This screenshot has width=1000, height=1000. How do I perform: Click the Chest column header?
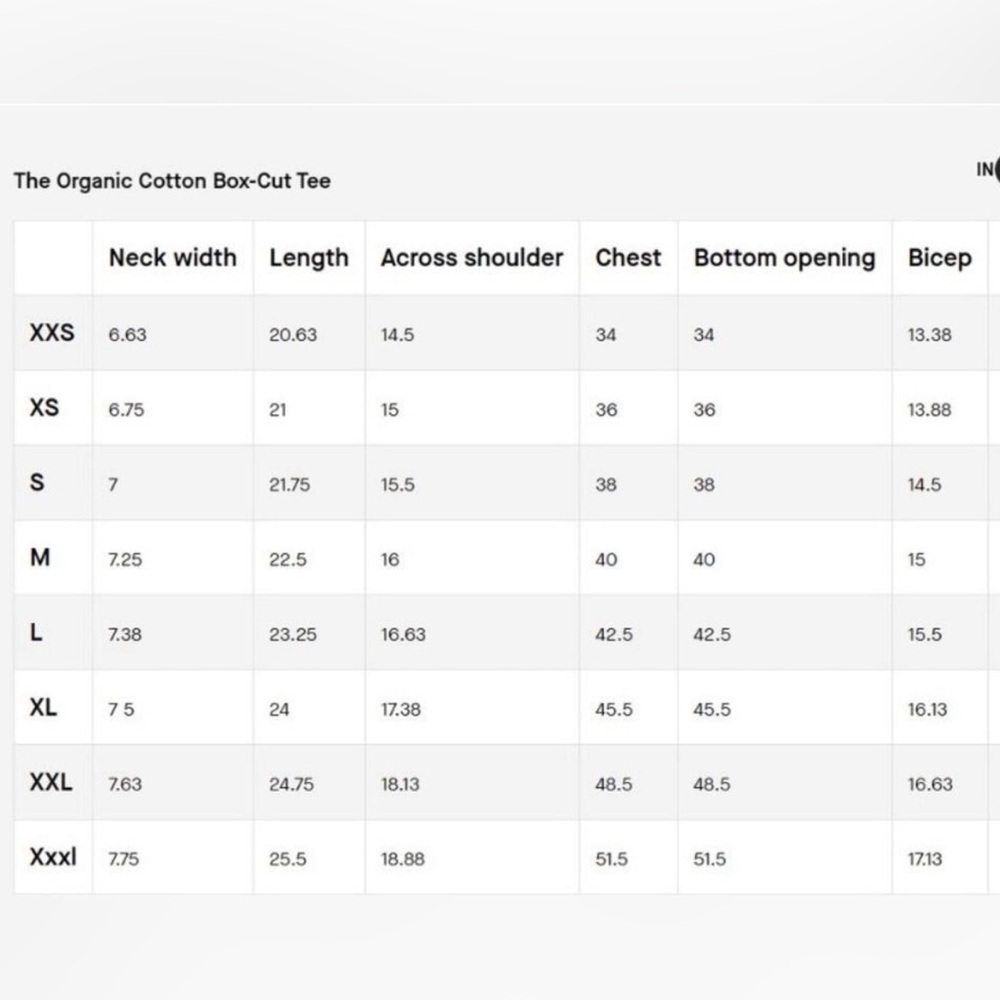pos(628,258)
